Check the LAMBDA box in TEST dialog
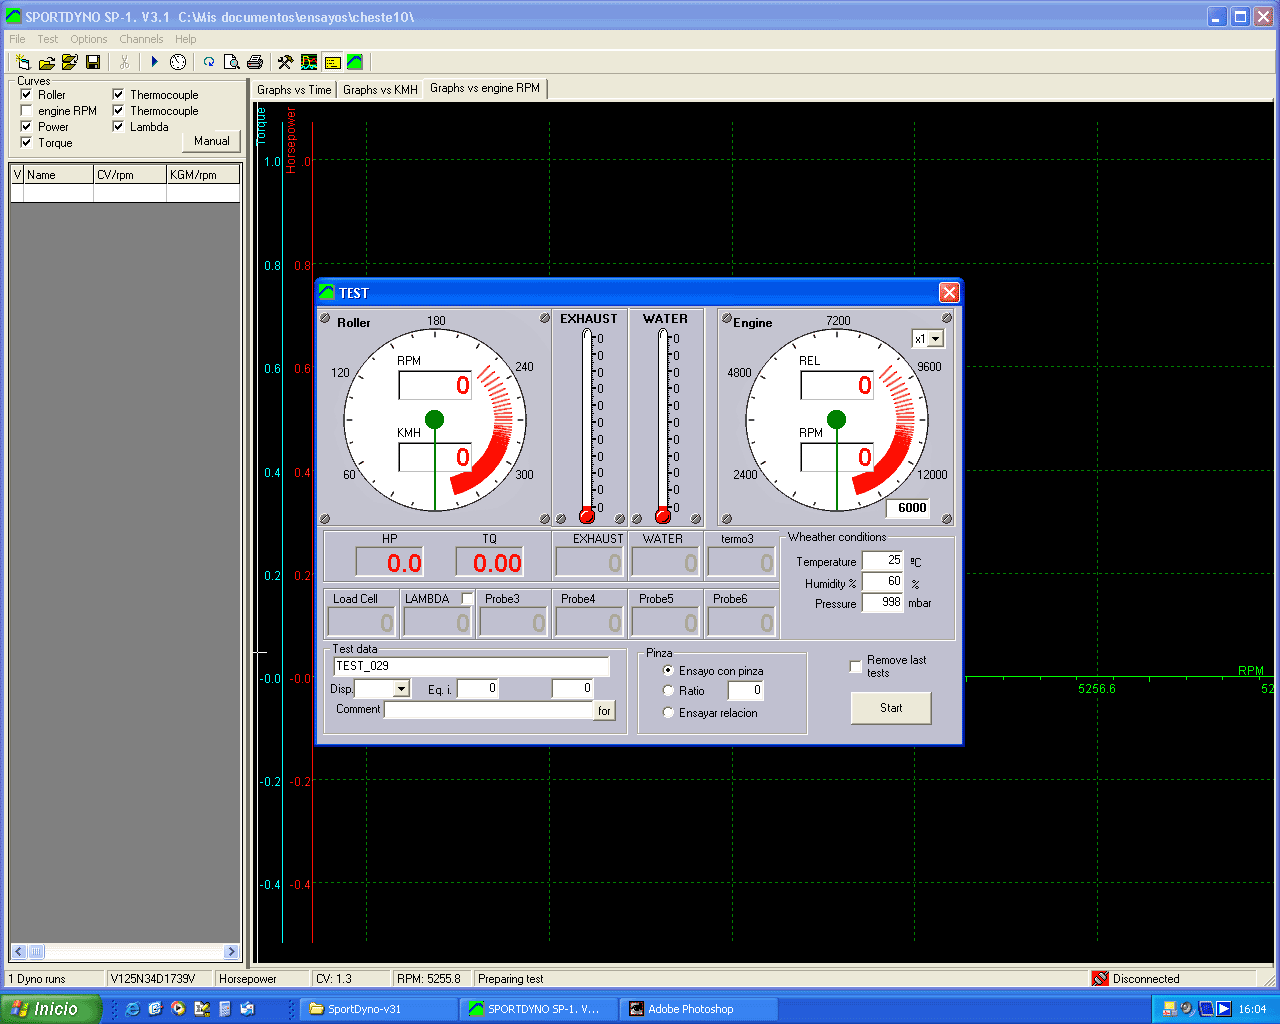 (467, 598)
